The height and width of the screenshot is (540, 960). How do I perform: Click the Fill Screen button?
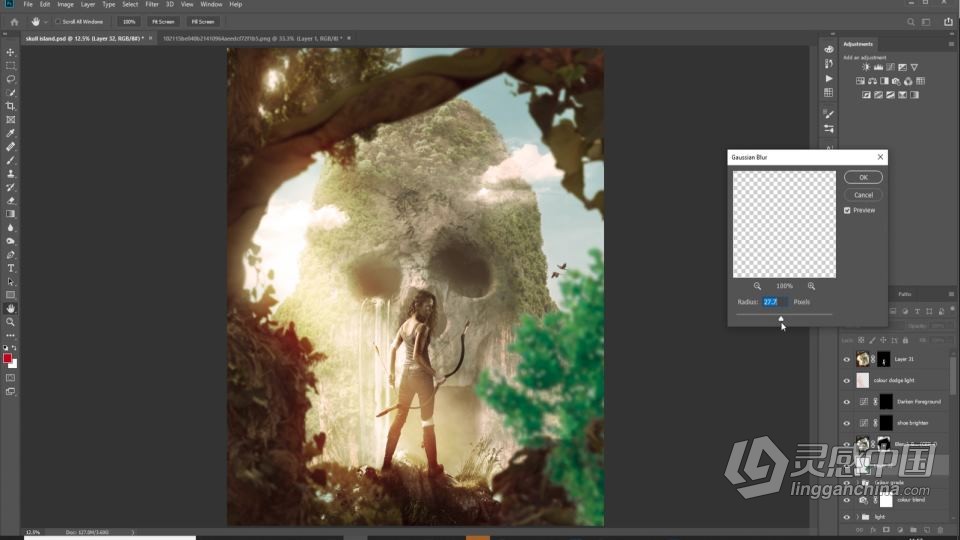click(x=203, y=21)
